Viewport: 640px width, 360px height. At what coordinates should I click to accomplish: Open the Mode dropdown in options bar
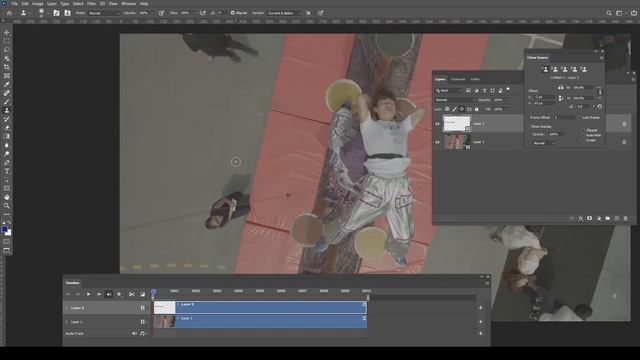click(104, 13)
